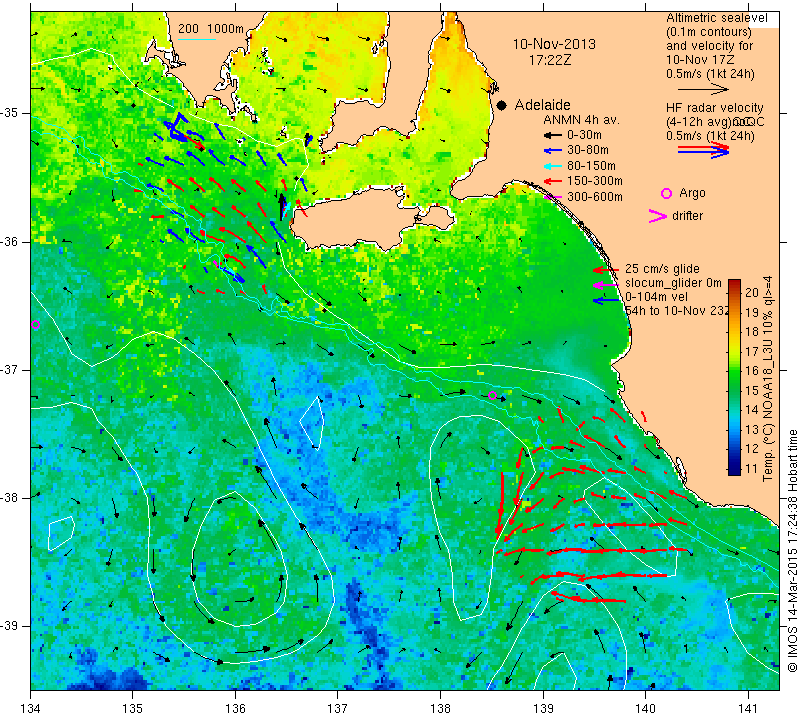The image size is (800, 720).
Task: Click the 80-150m depth label
Action: click(591, 166)
